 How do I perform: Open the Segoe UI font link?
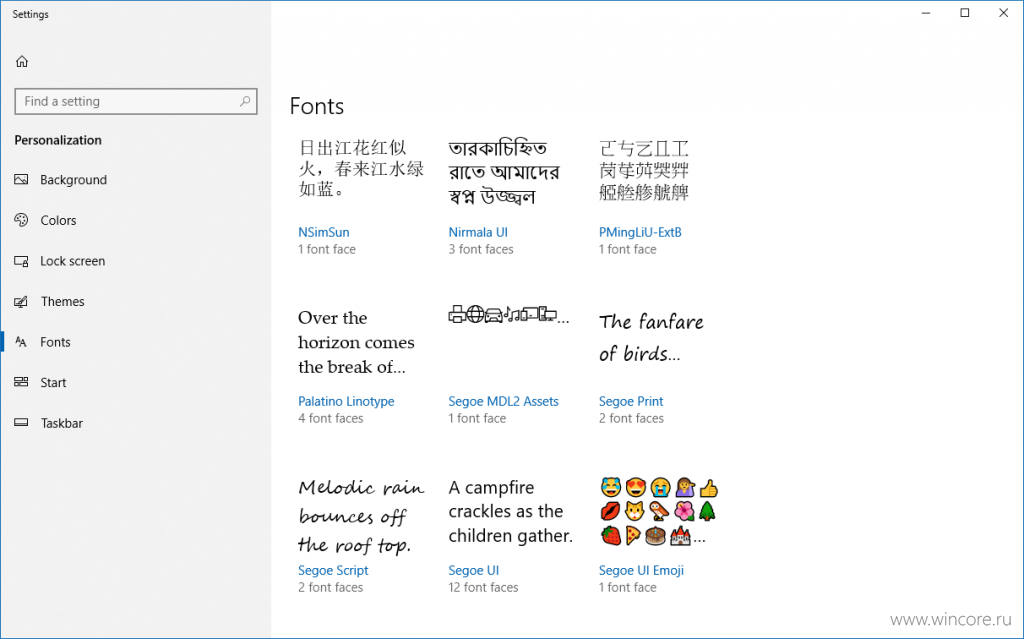tap(473, 570)
